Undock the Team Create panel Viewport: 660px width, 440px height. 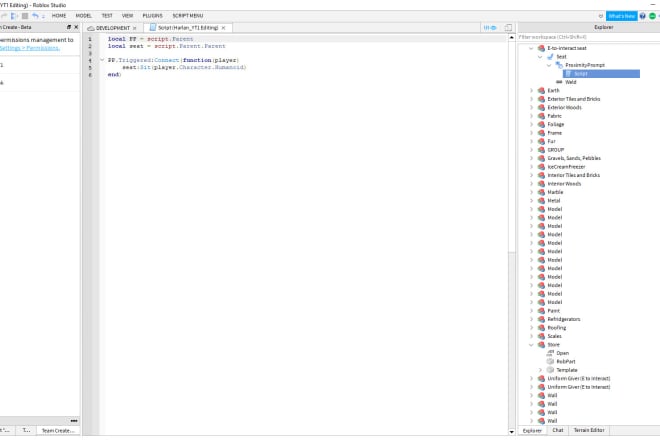tap(69, 27)
